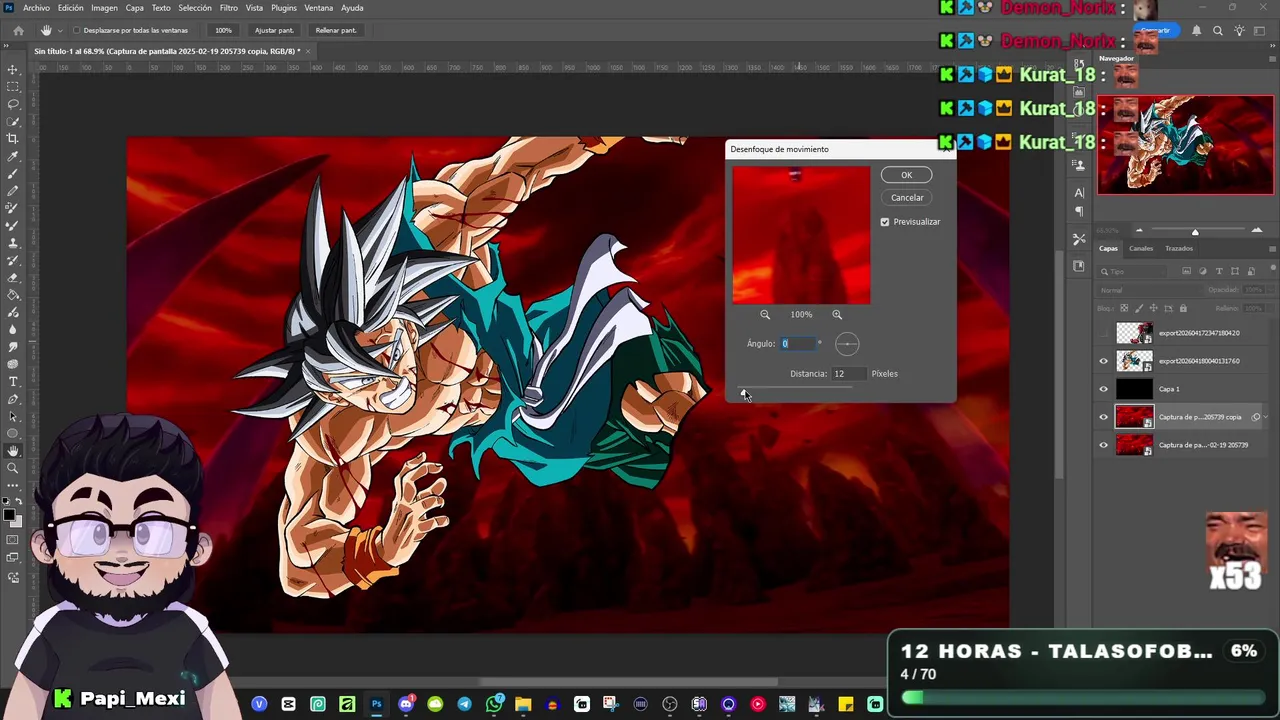Screen dimensions: 1280x720
Task: Hide layer export2026041800401317​60
Action: [1104, 361]
